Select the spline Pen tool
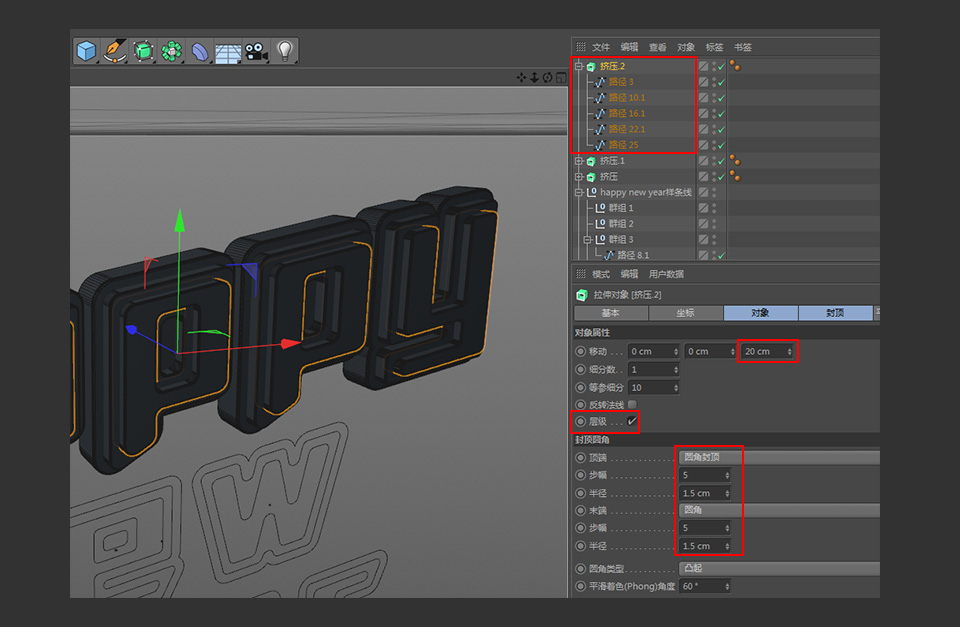 (x=114, y=51)
